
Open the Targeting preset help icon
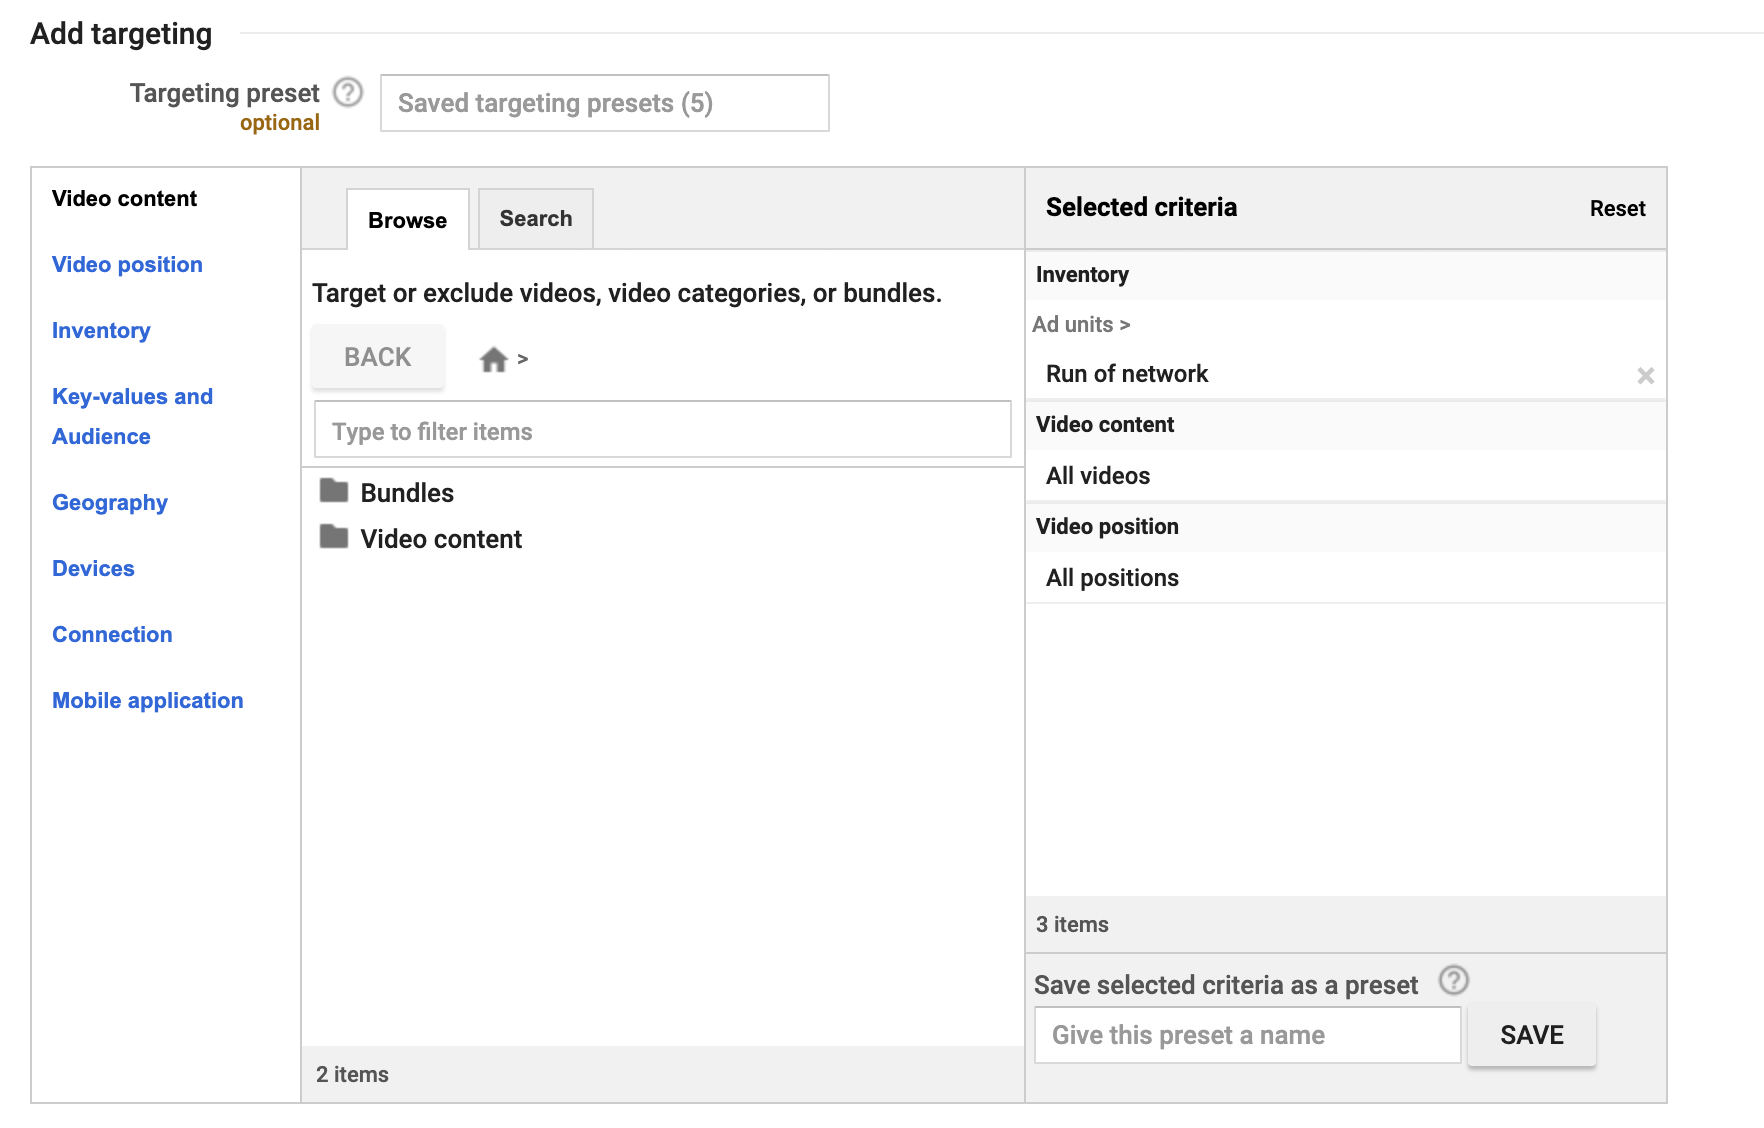[347, 94]
